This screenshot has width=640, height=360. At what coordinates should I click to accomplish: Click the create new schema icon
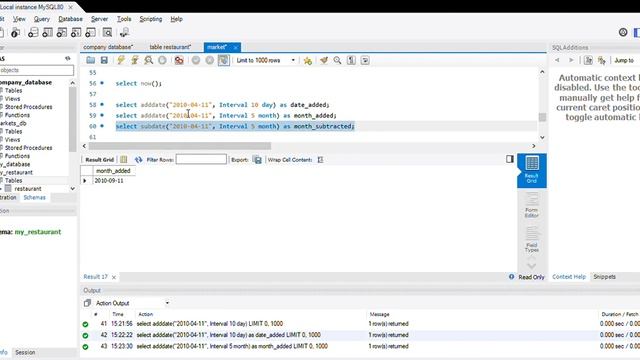coord(33,33)
